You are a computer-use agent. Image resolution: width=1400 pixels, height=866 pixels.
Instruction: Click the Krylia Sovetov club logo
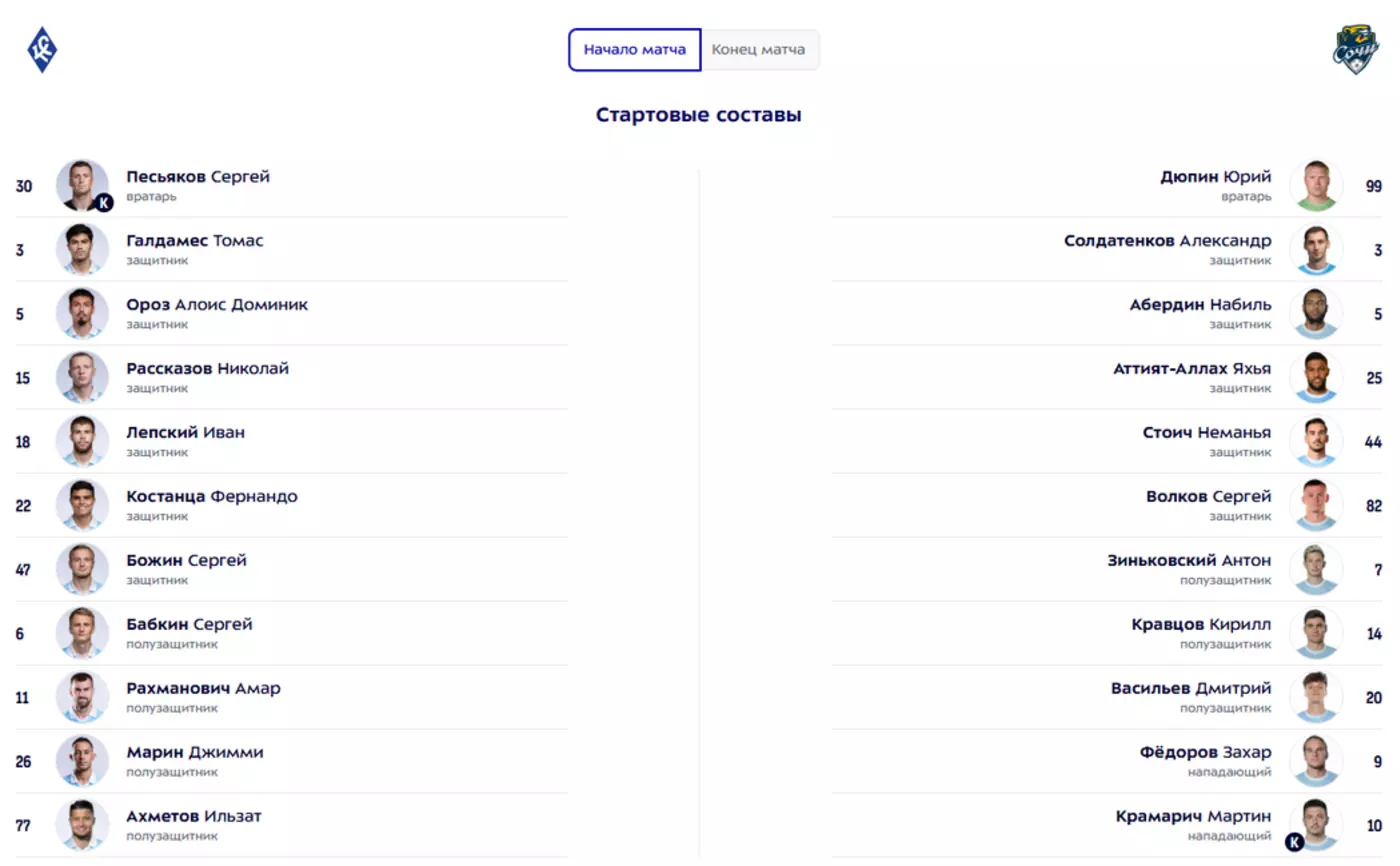pos(42,50)
